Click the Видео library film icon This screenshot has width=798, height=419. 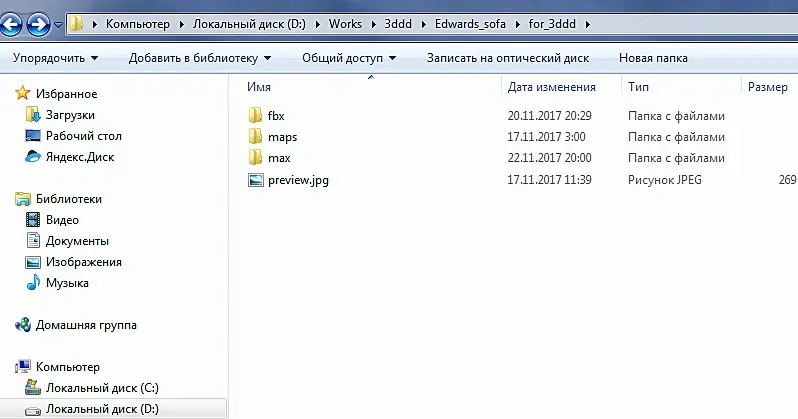coord(33,220)
